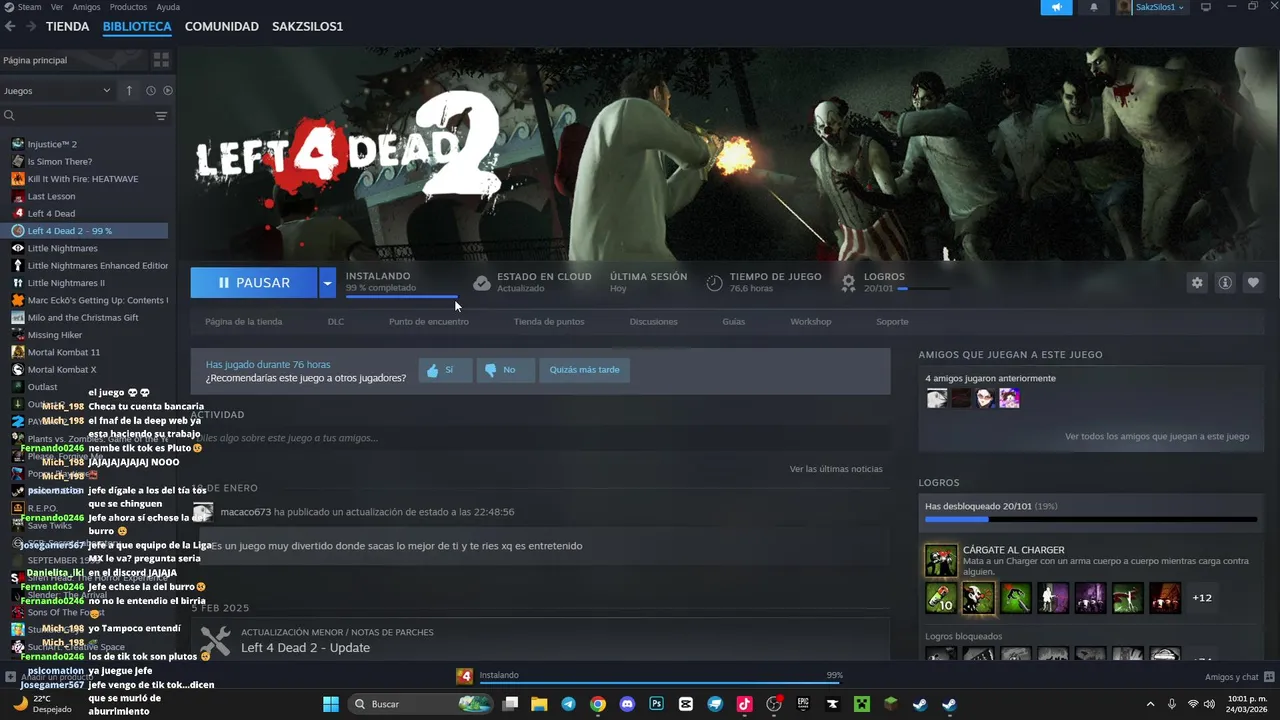1280x720 pixels.
Task: Open the purple friend avatar
Action: (x=1009, y=399)
